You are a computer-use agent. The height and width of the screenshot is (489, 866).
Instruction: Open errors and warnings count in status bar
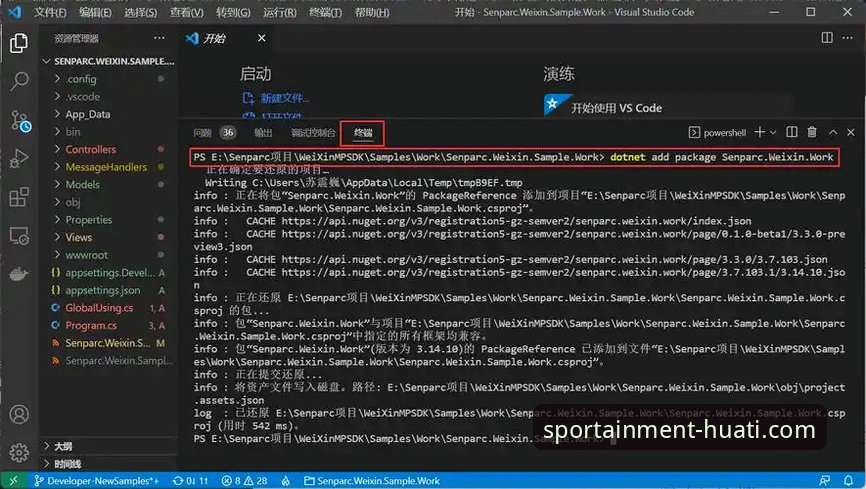coord(244,481)
